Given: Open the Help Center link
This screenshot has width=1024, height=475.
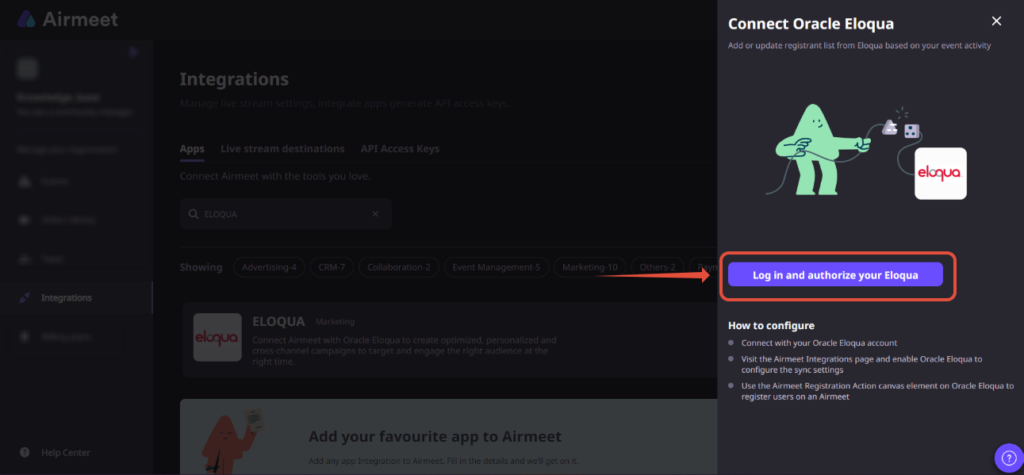Looking at the screenshot, I should pos(65,453).
